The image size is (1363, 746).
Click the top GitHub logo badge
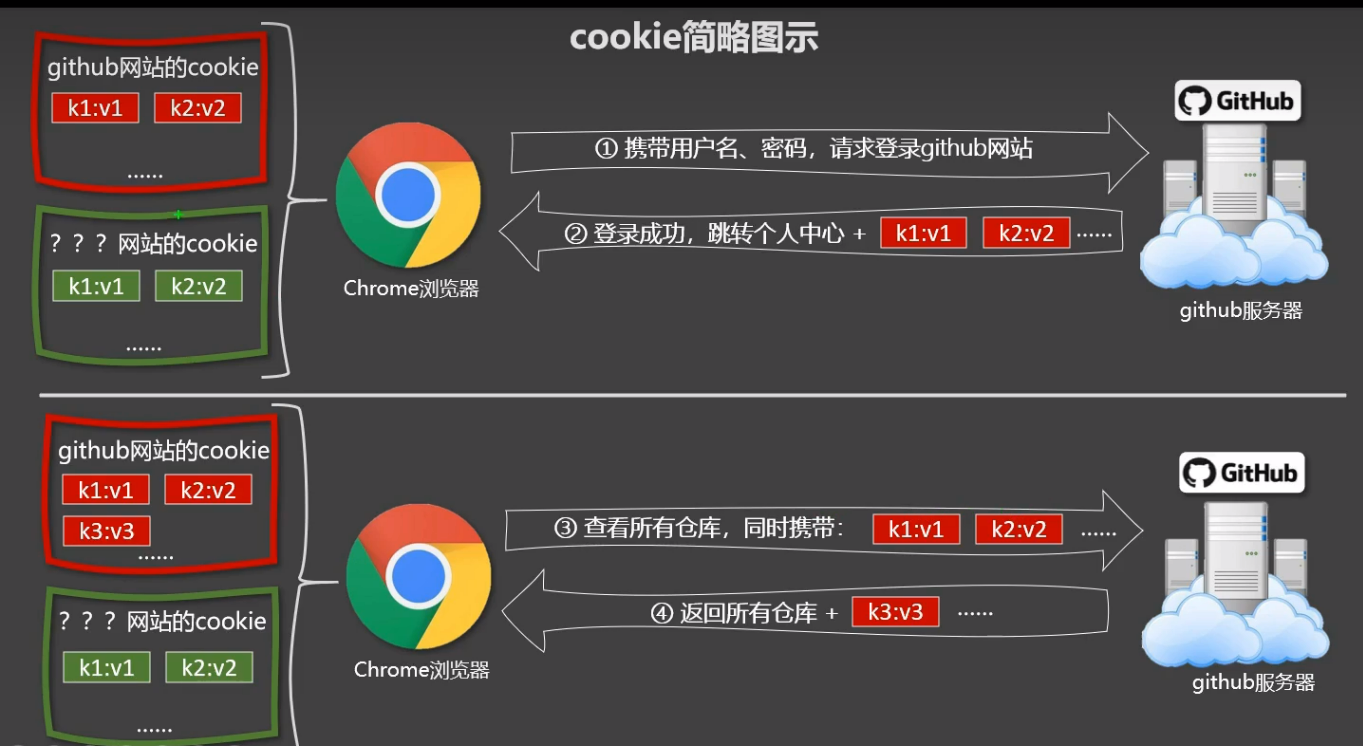[1237, 100]
